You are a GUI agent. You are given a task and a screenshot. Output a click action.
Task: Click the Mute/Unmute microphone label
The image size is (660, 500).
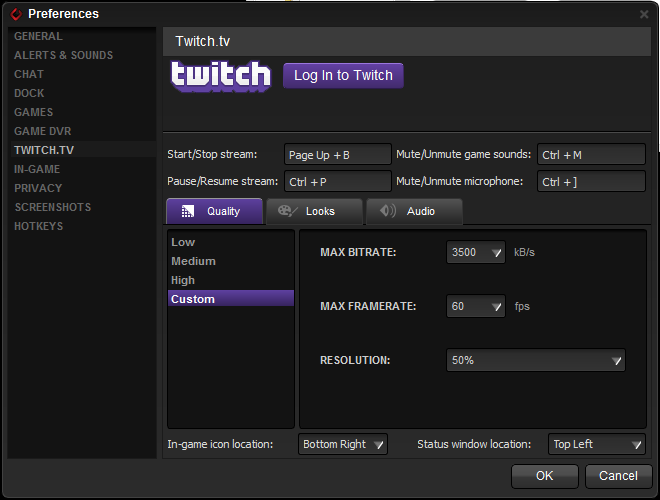click(x=460, y=181)
